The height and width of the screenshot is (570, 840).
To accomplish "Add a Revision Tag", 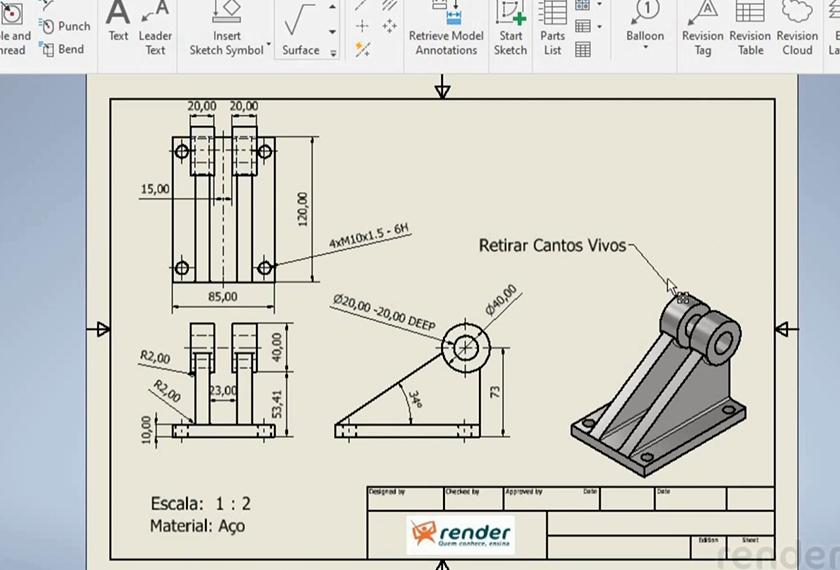I will 703,28.
